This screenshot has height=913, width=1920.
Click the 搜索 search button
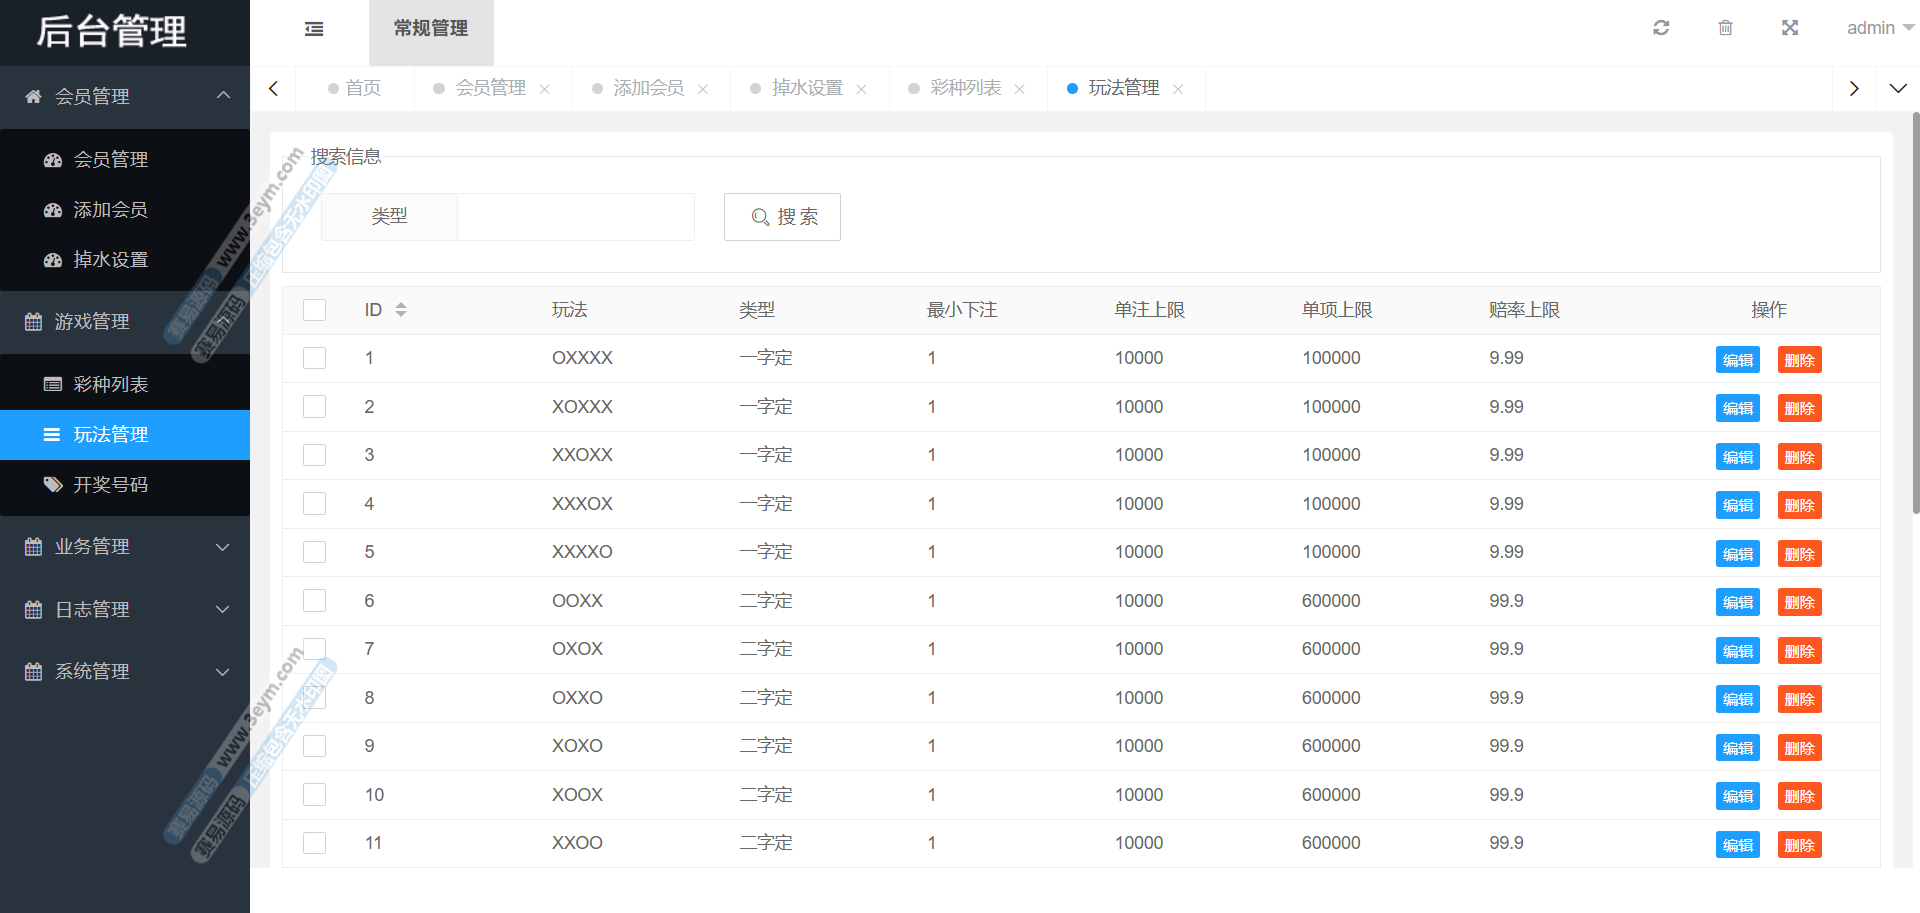click(782, 217)
